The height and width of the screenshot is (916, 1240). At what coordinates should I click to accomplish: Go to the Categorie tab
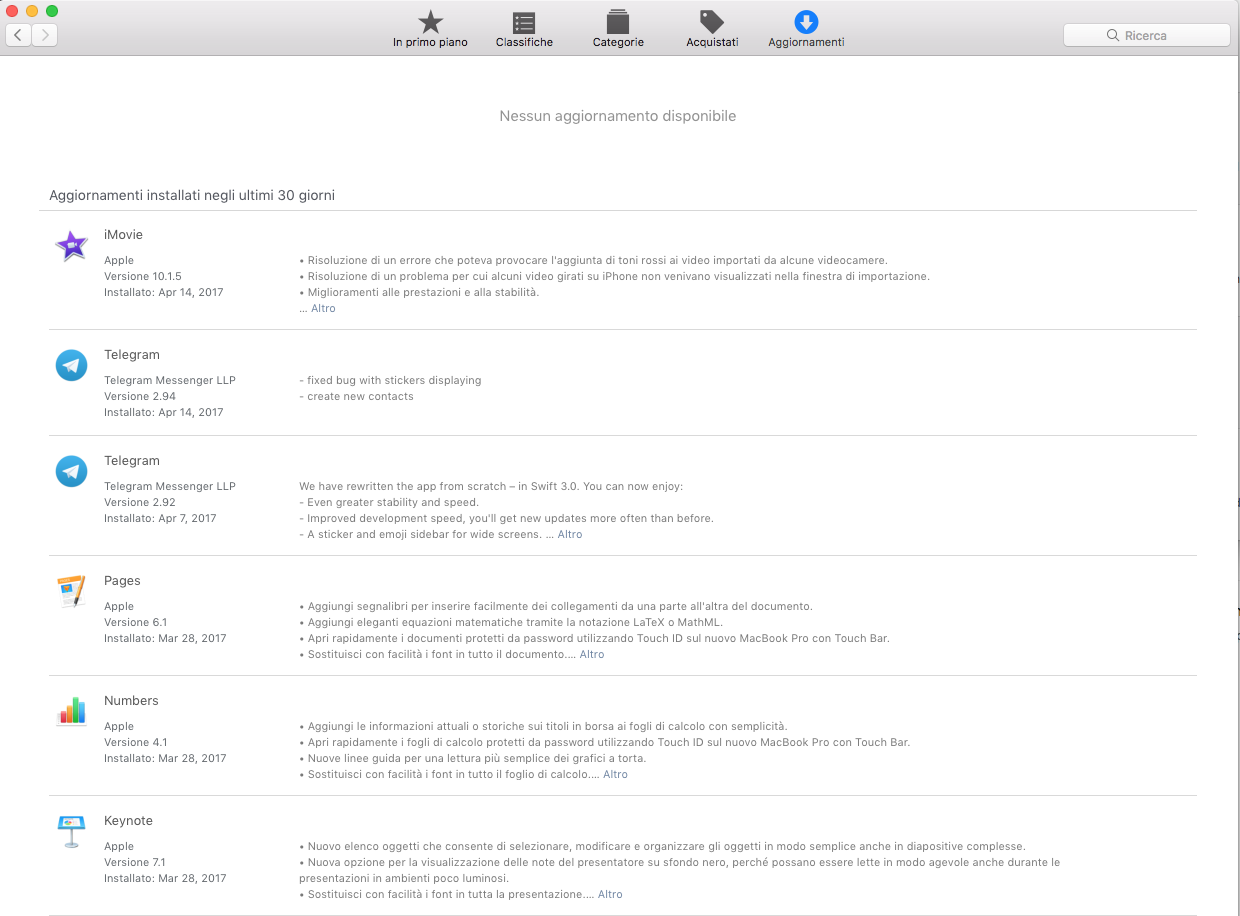(x=618, y=29)
